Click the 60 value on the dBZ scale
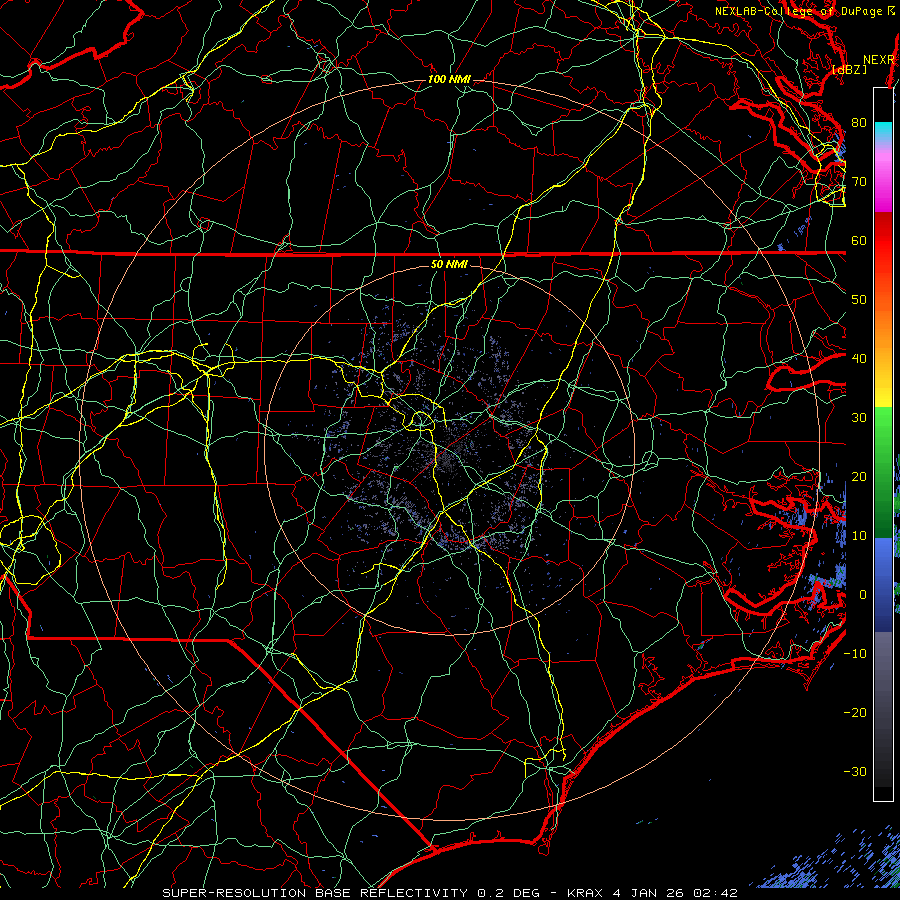Image resolution: width=900 pixels, height=900 pixels. pos(859,240)
